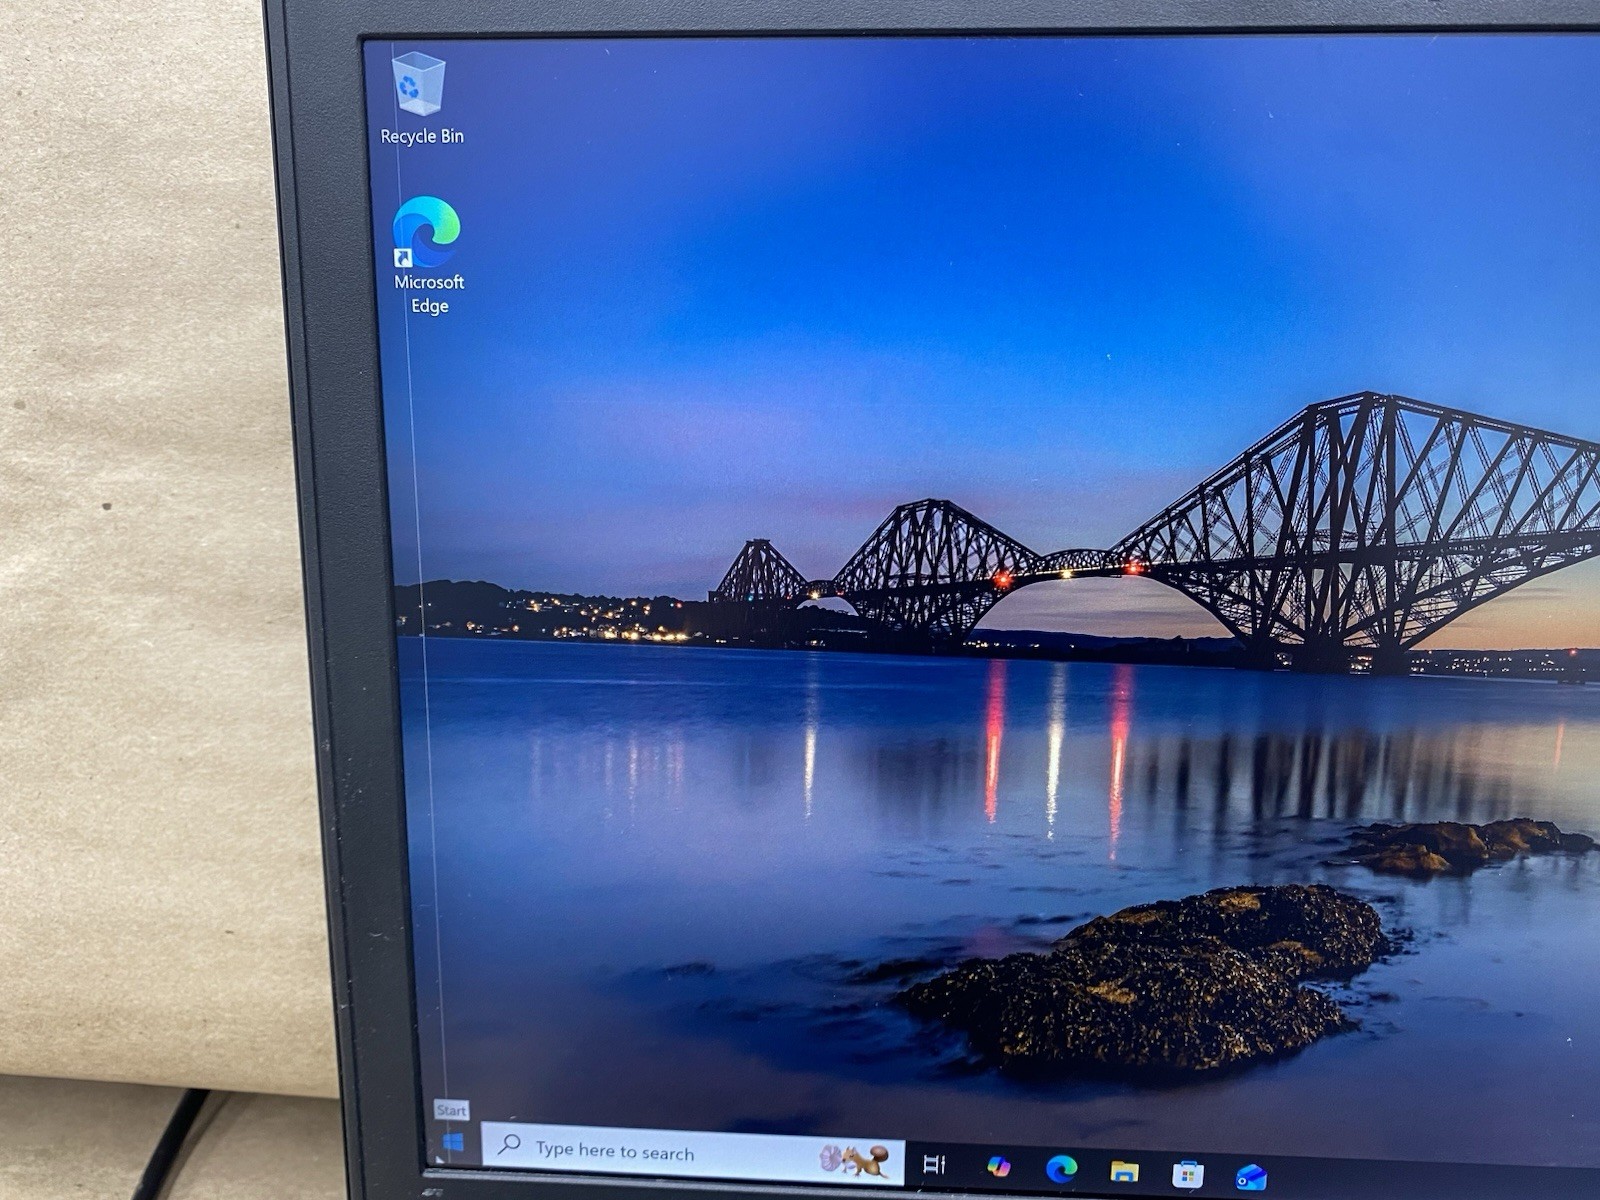Open Microsoft Edge from the taskbar
This screenshot has width=1600, height=1200.
pos(1061,1168)
